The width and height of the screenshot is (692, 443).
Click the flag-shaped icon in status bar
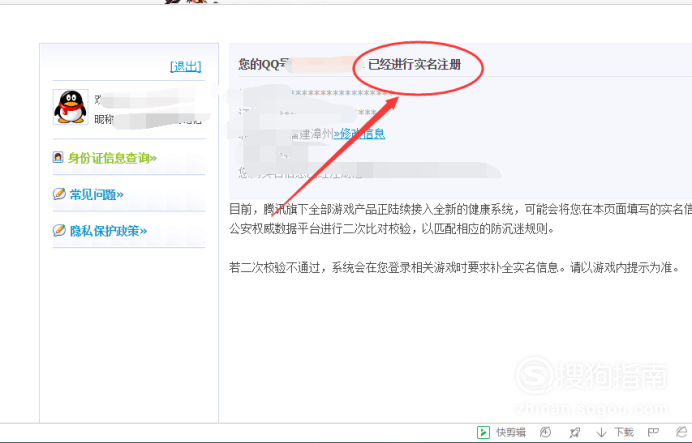pos(653,432)
